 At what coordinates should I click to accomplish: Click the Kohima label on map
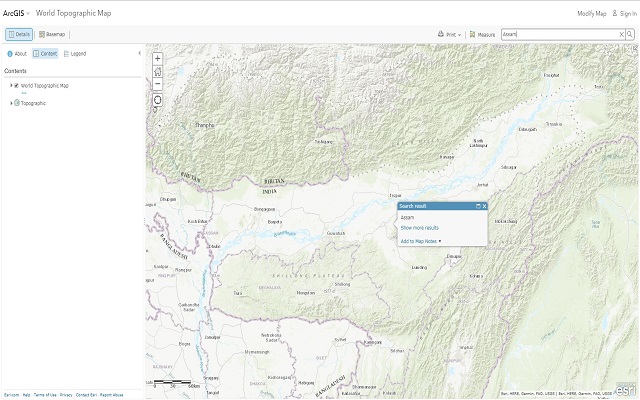coord(476,276)
